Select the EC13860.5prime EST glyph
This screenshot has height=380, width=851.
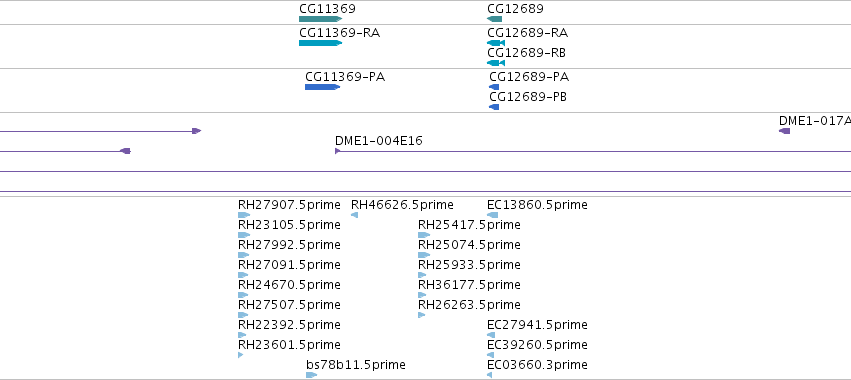click(492, 215)
